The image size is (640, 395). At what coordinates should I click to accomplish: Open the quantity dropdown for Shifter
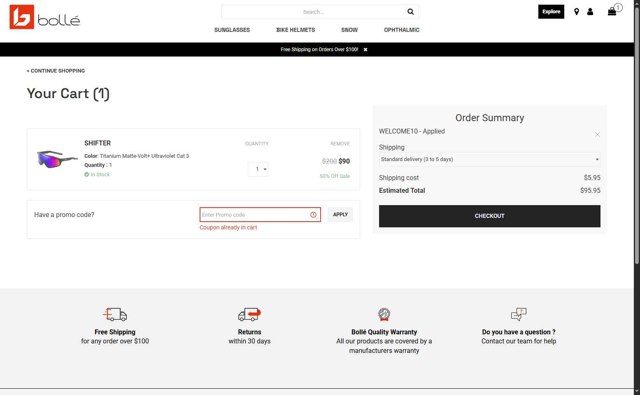tap(258, 169)
